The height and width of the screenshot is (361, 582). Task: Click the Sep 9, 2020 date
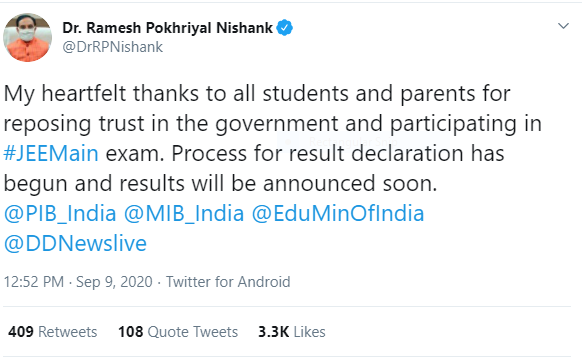114,282
